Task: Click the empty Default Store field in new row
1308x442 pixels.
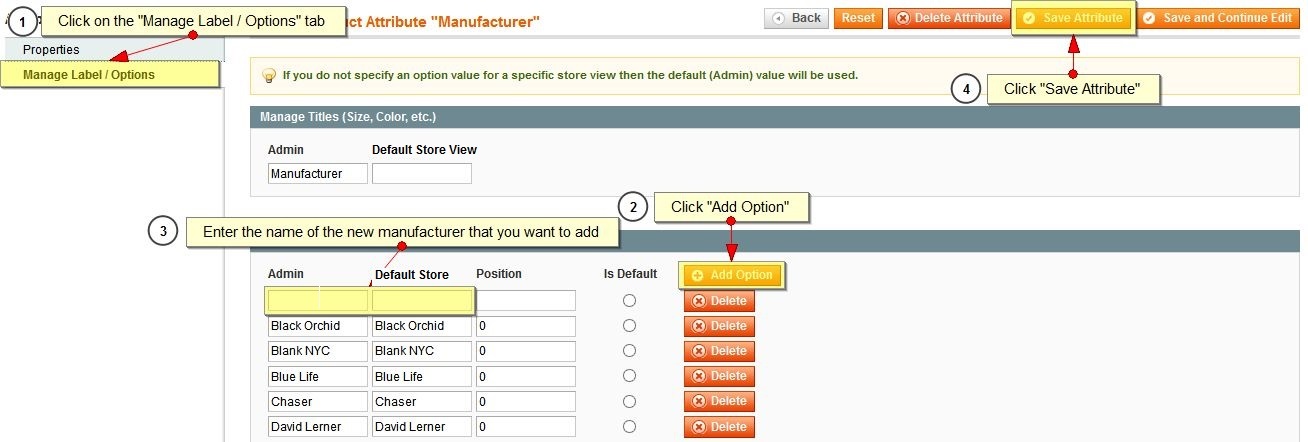Action: 422,301
